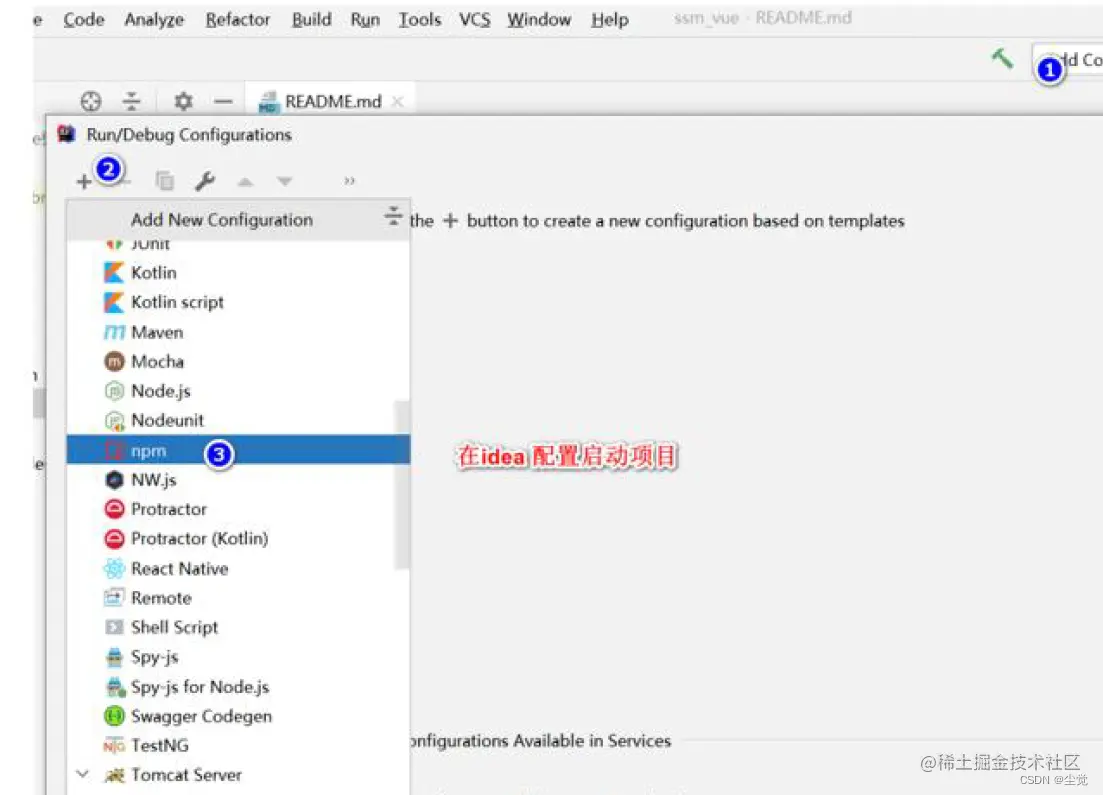
Task: Open the Code menu
Action: [84, 20]
